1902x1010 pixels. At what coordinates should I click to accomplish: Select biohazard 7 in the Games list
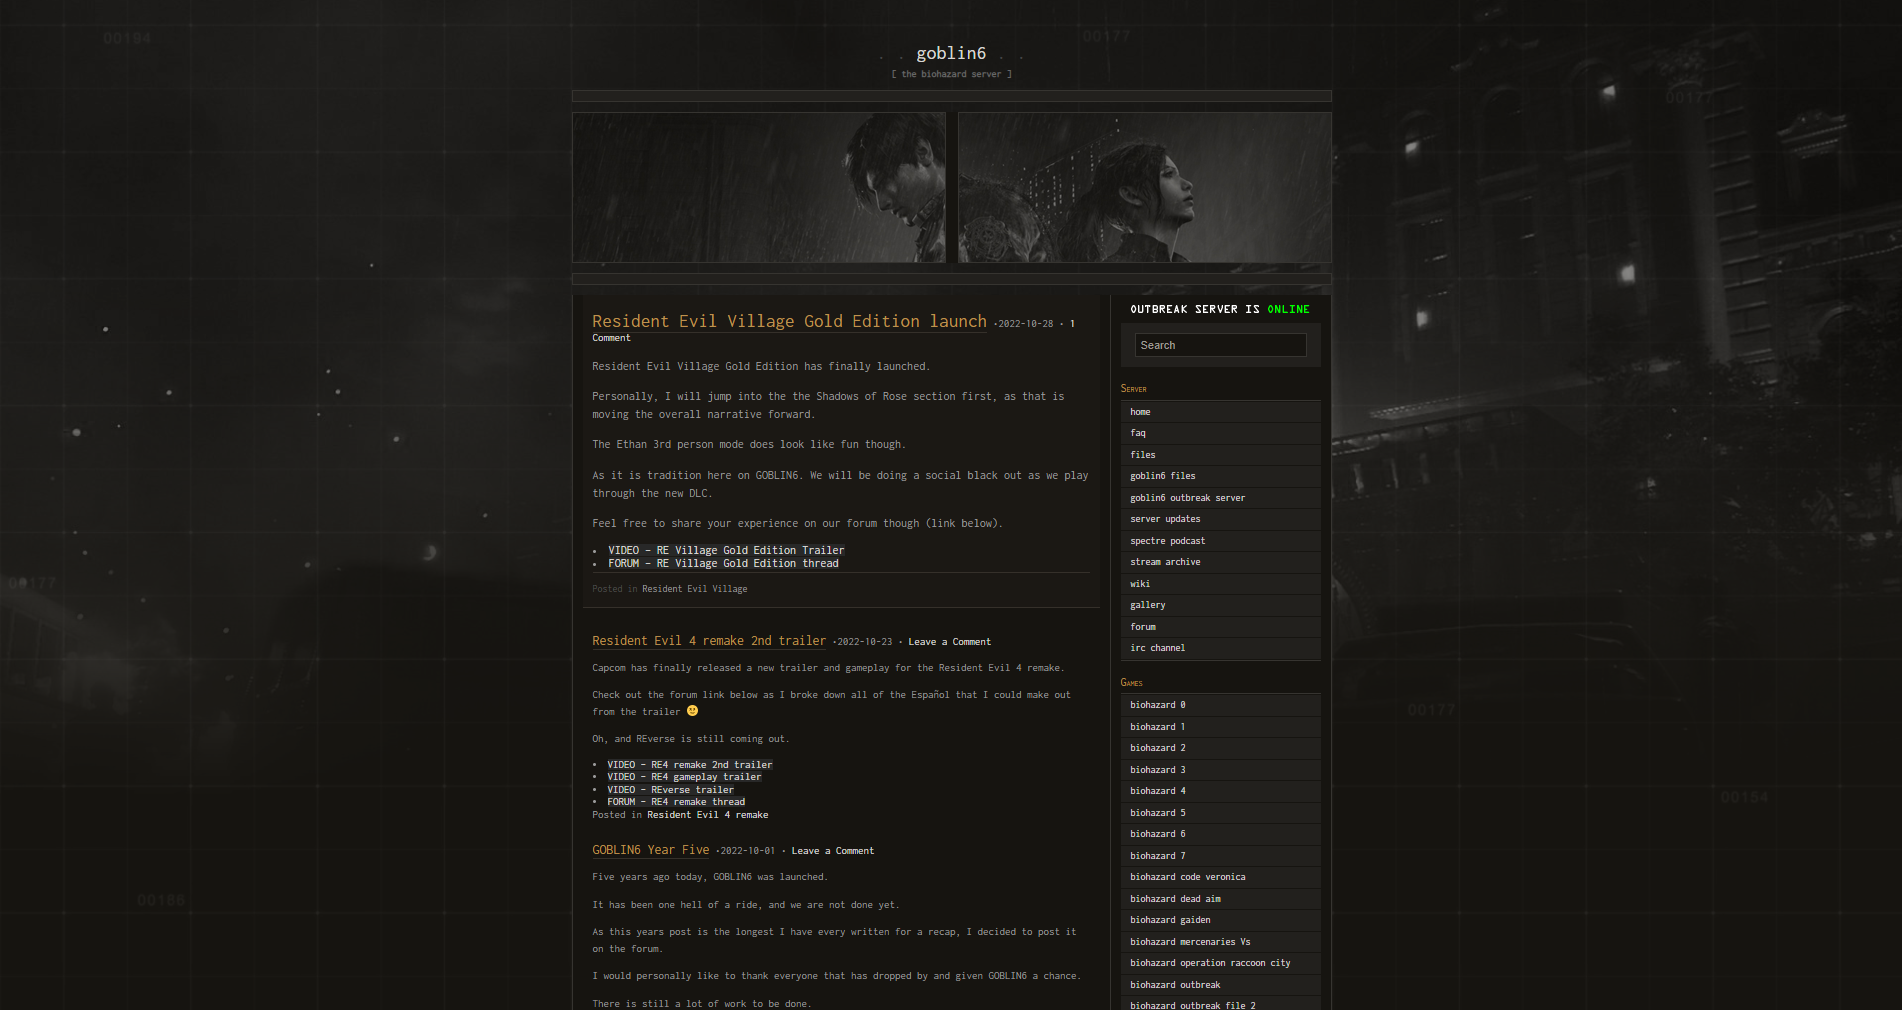click(1221, 856)
